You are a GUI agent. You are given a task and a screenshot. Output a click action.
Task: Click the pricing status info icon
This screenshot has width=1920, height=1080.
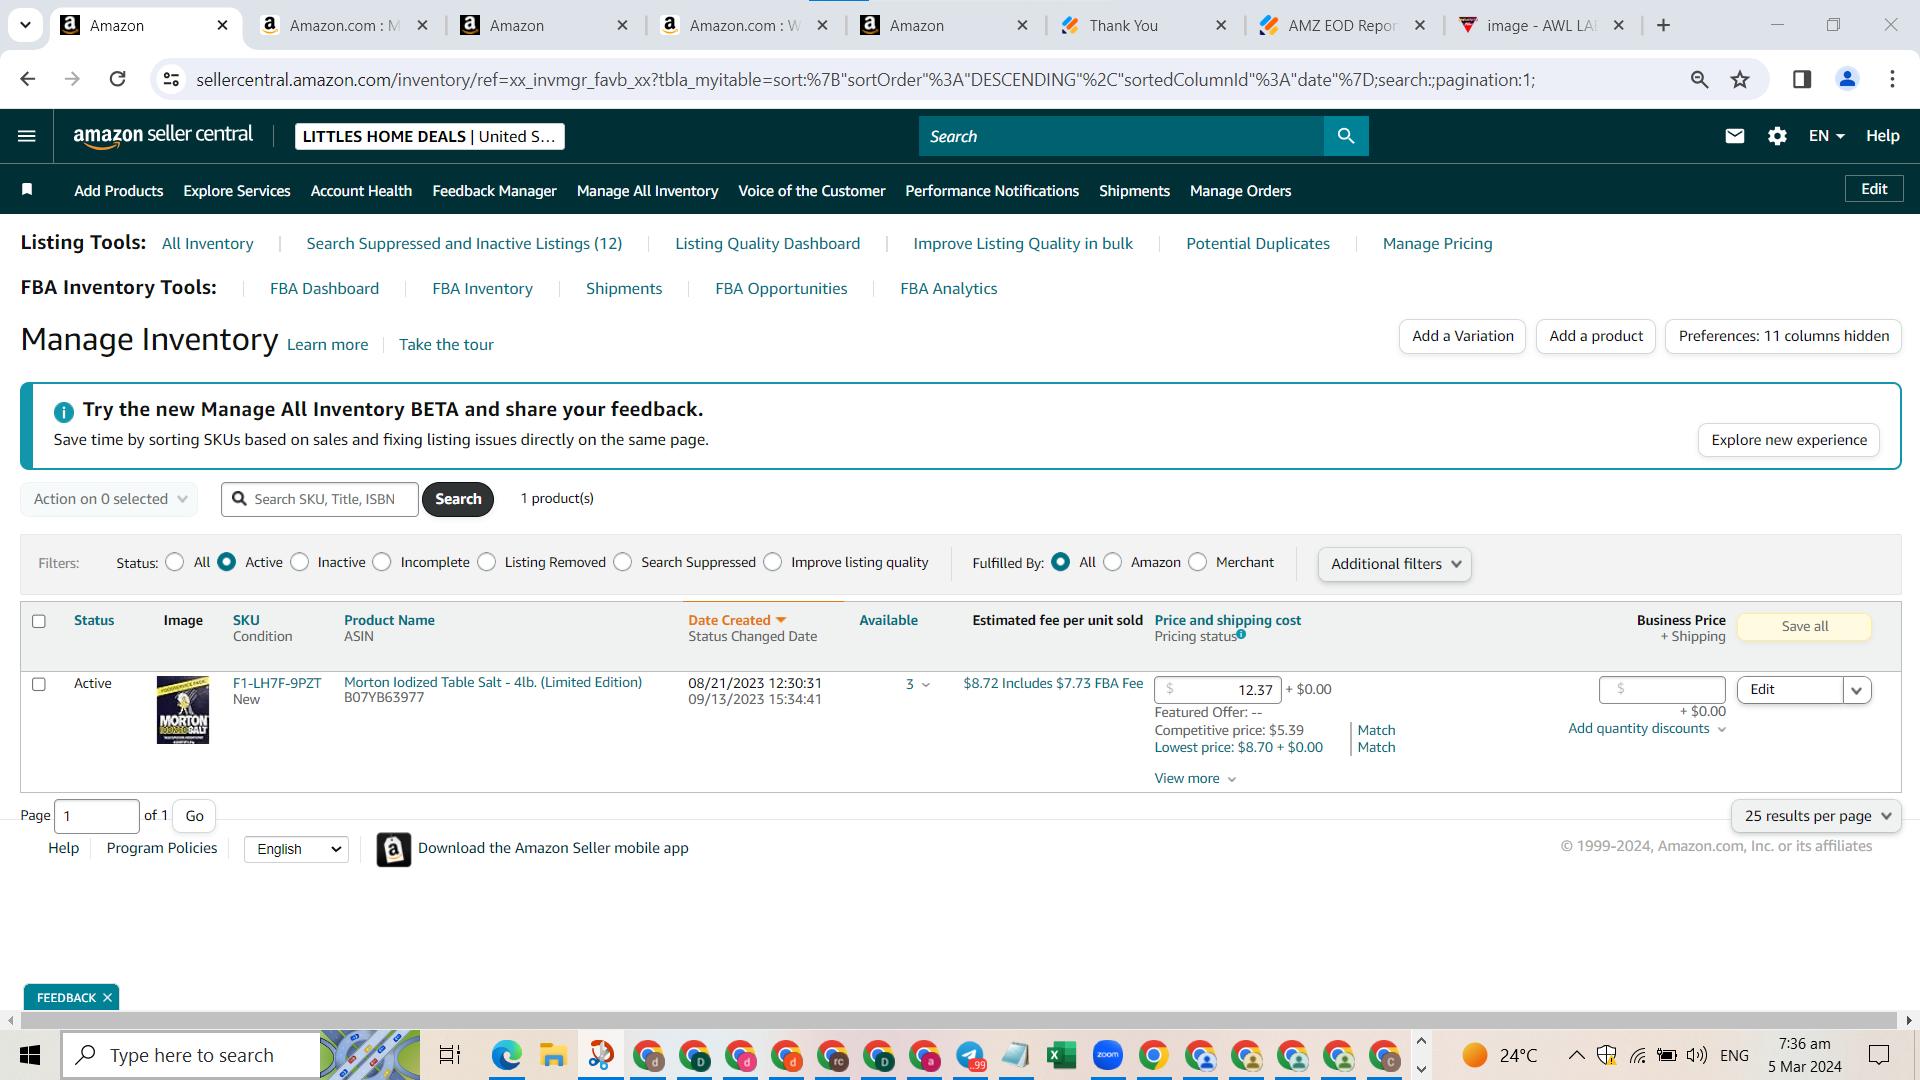click(x=1241, y=634)
